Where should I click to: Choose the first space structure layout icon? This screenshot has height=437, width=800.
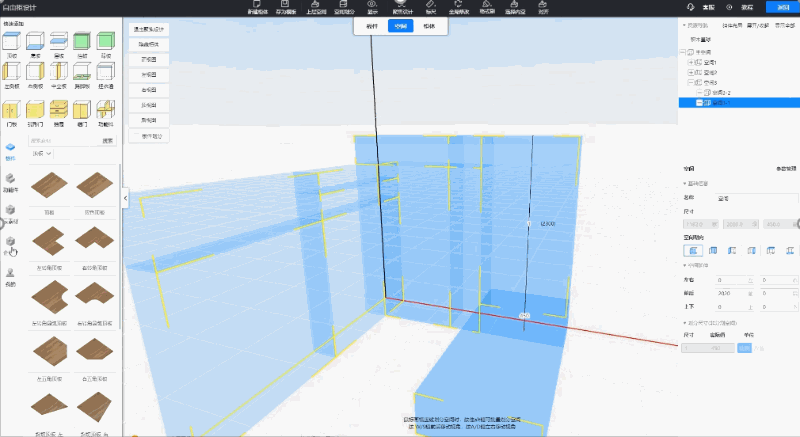[x=693, y=250]
